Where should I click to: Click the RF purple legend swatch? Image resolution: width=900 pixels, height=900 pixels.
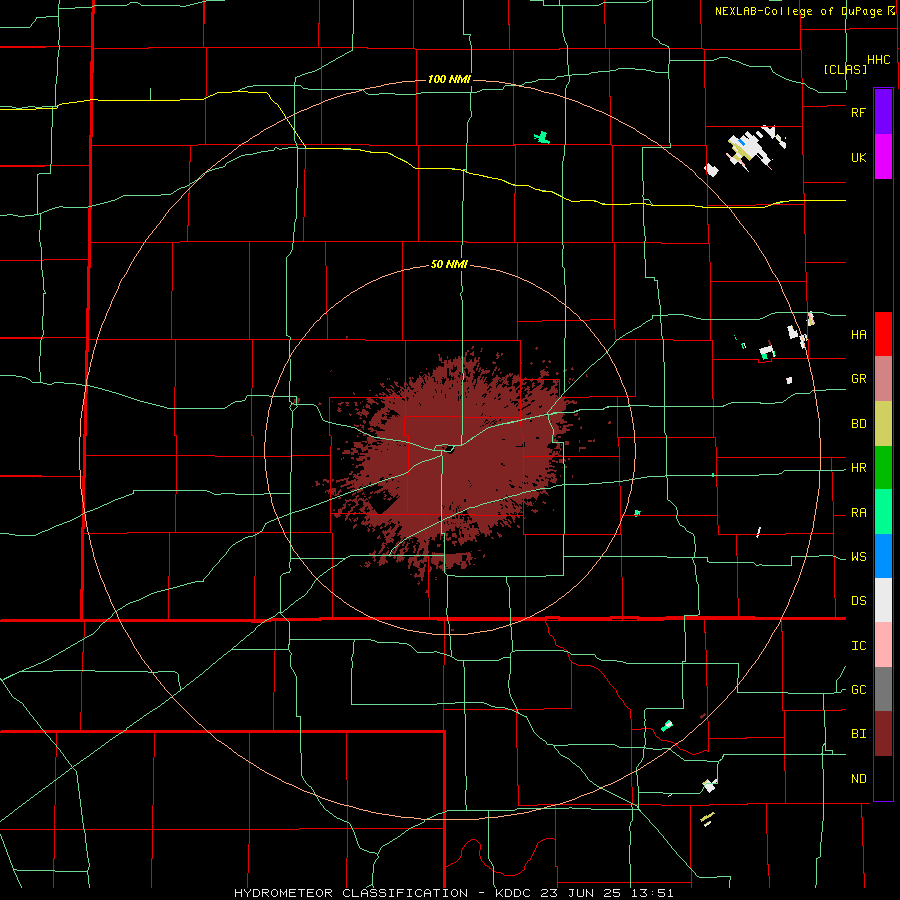tap(883, 112)
